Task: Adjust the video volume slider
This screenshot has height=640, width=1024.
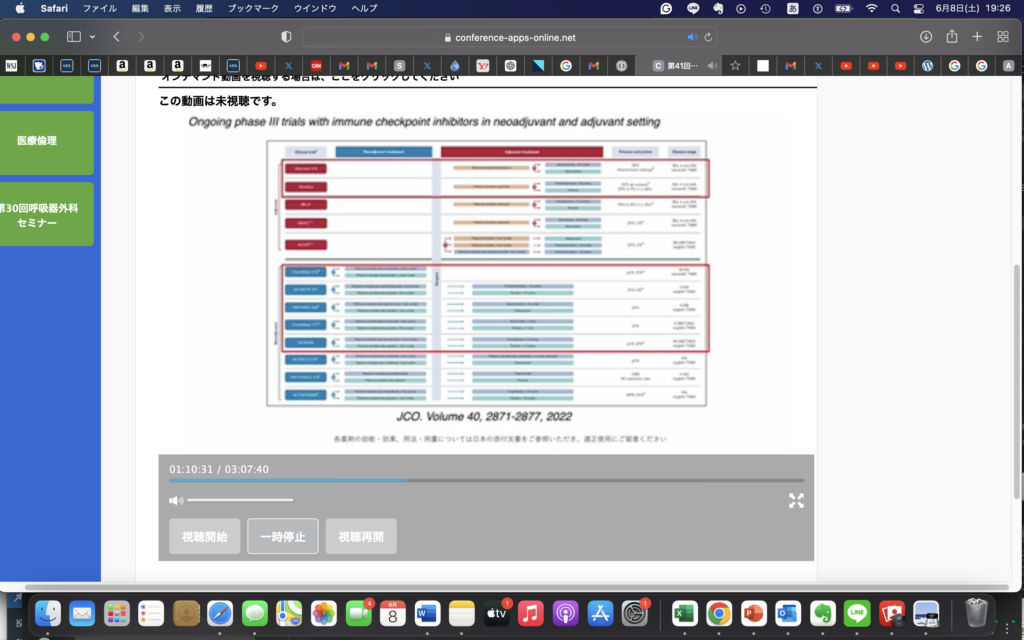Action: [x=240, y=500]
